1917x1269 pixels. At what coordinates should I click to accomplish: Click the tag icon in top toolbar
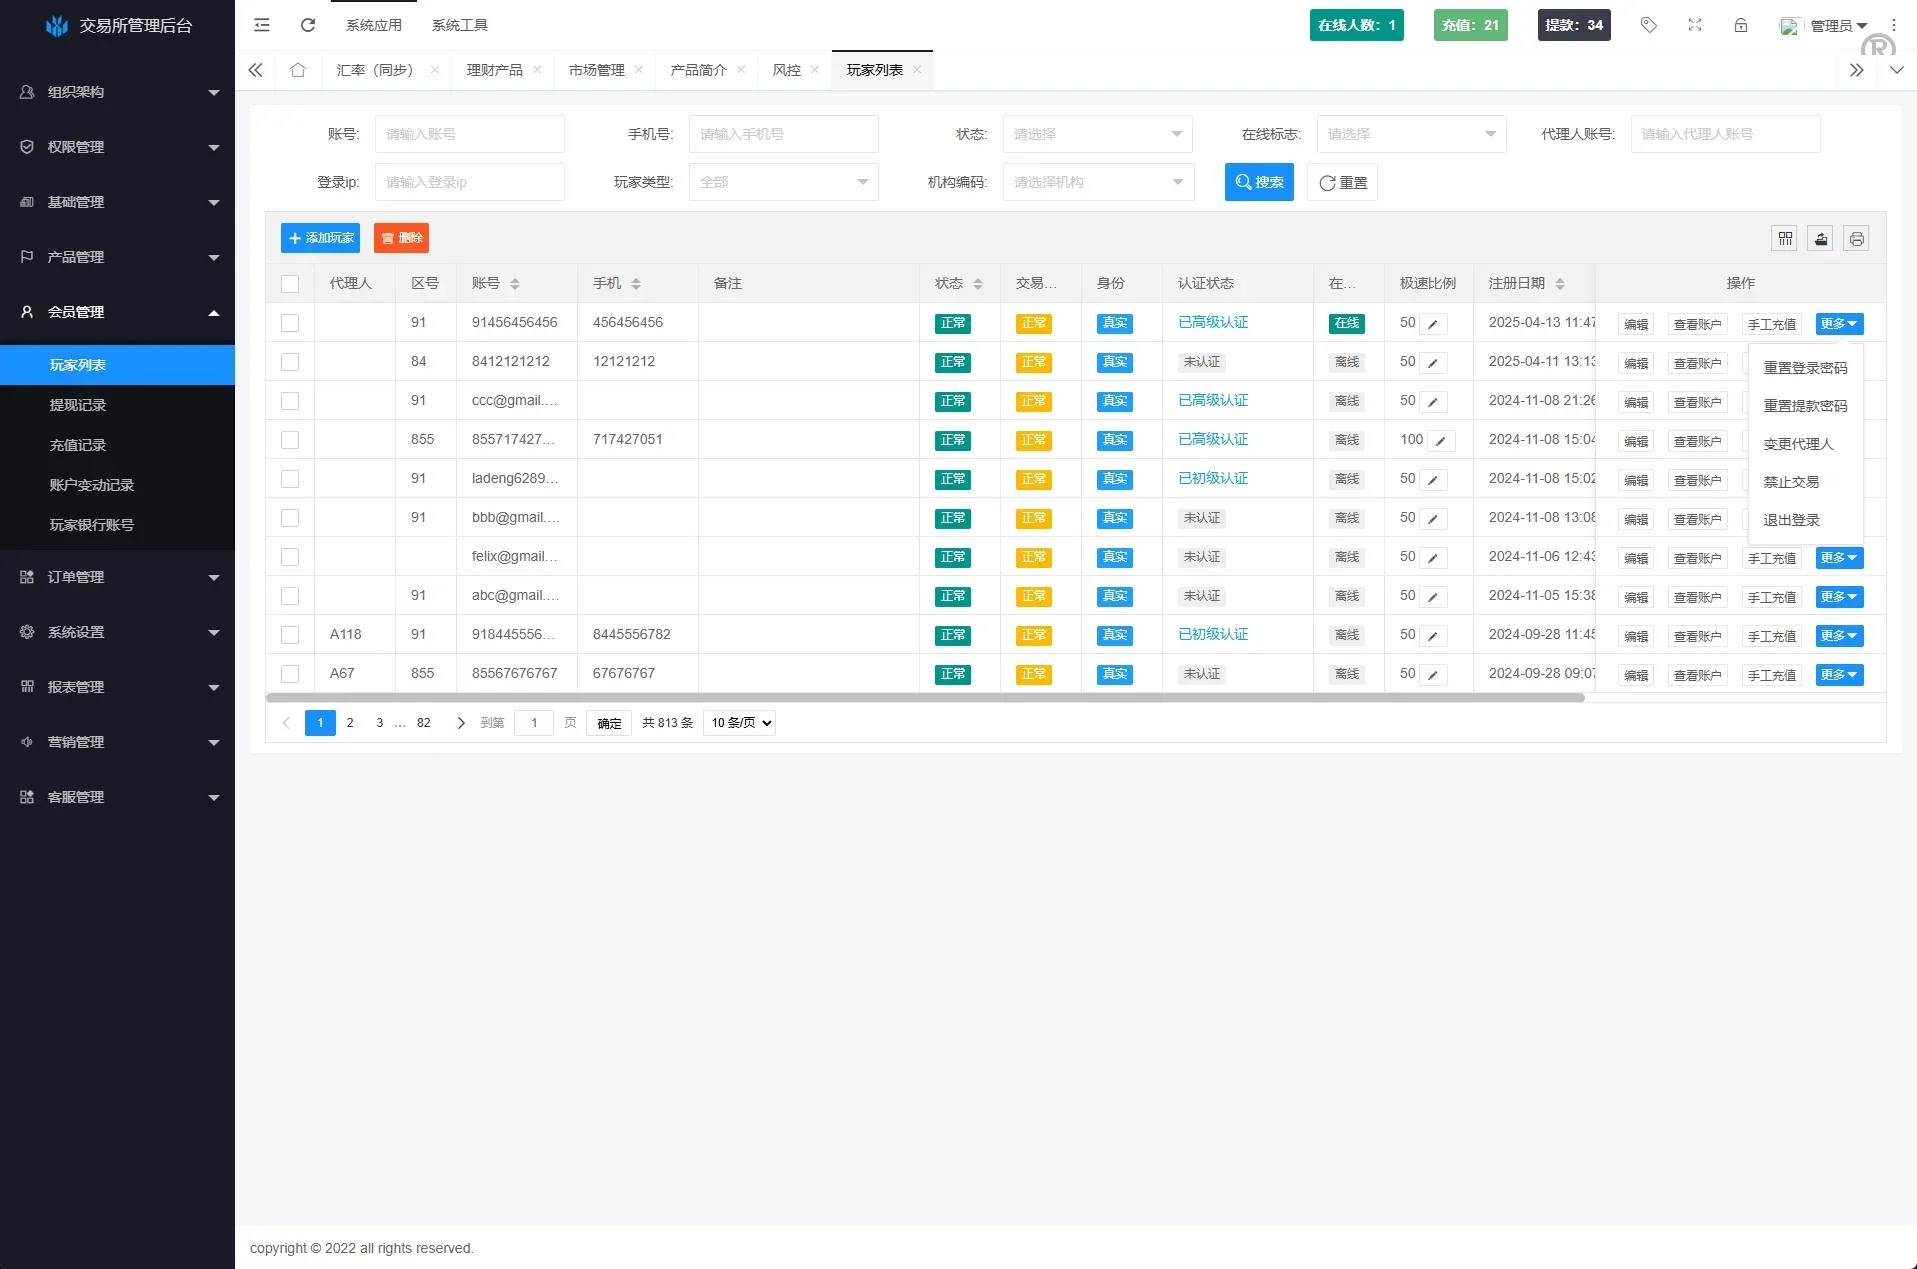click(1648, 25)
